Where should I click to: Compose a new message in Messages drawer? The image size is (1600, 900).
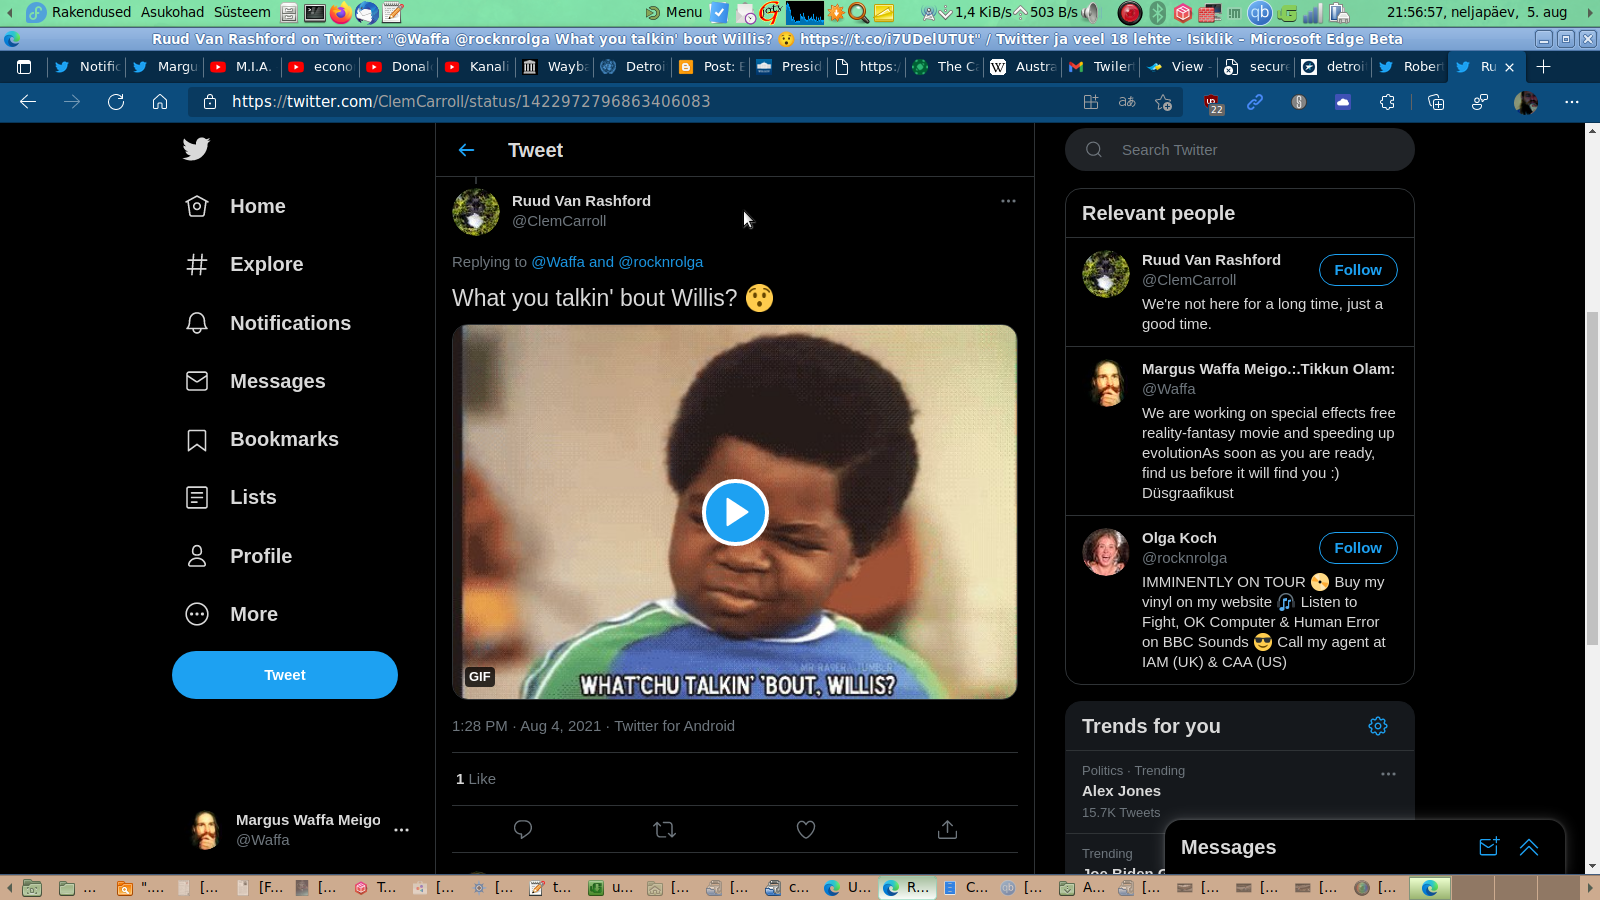(1489, 847)
